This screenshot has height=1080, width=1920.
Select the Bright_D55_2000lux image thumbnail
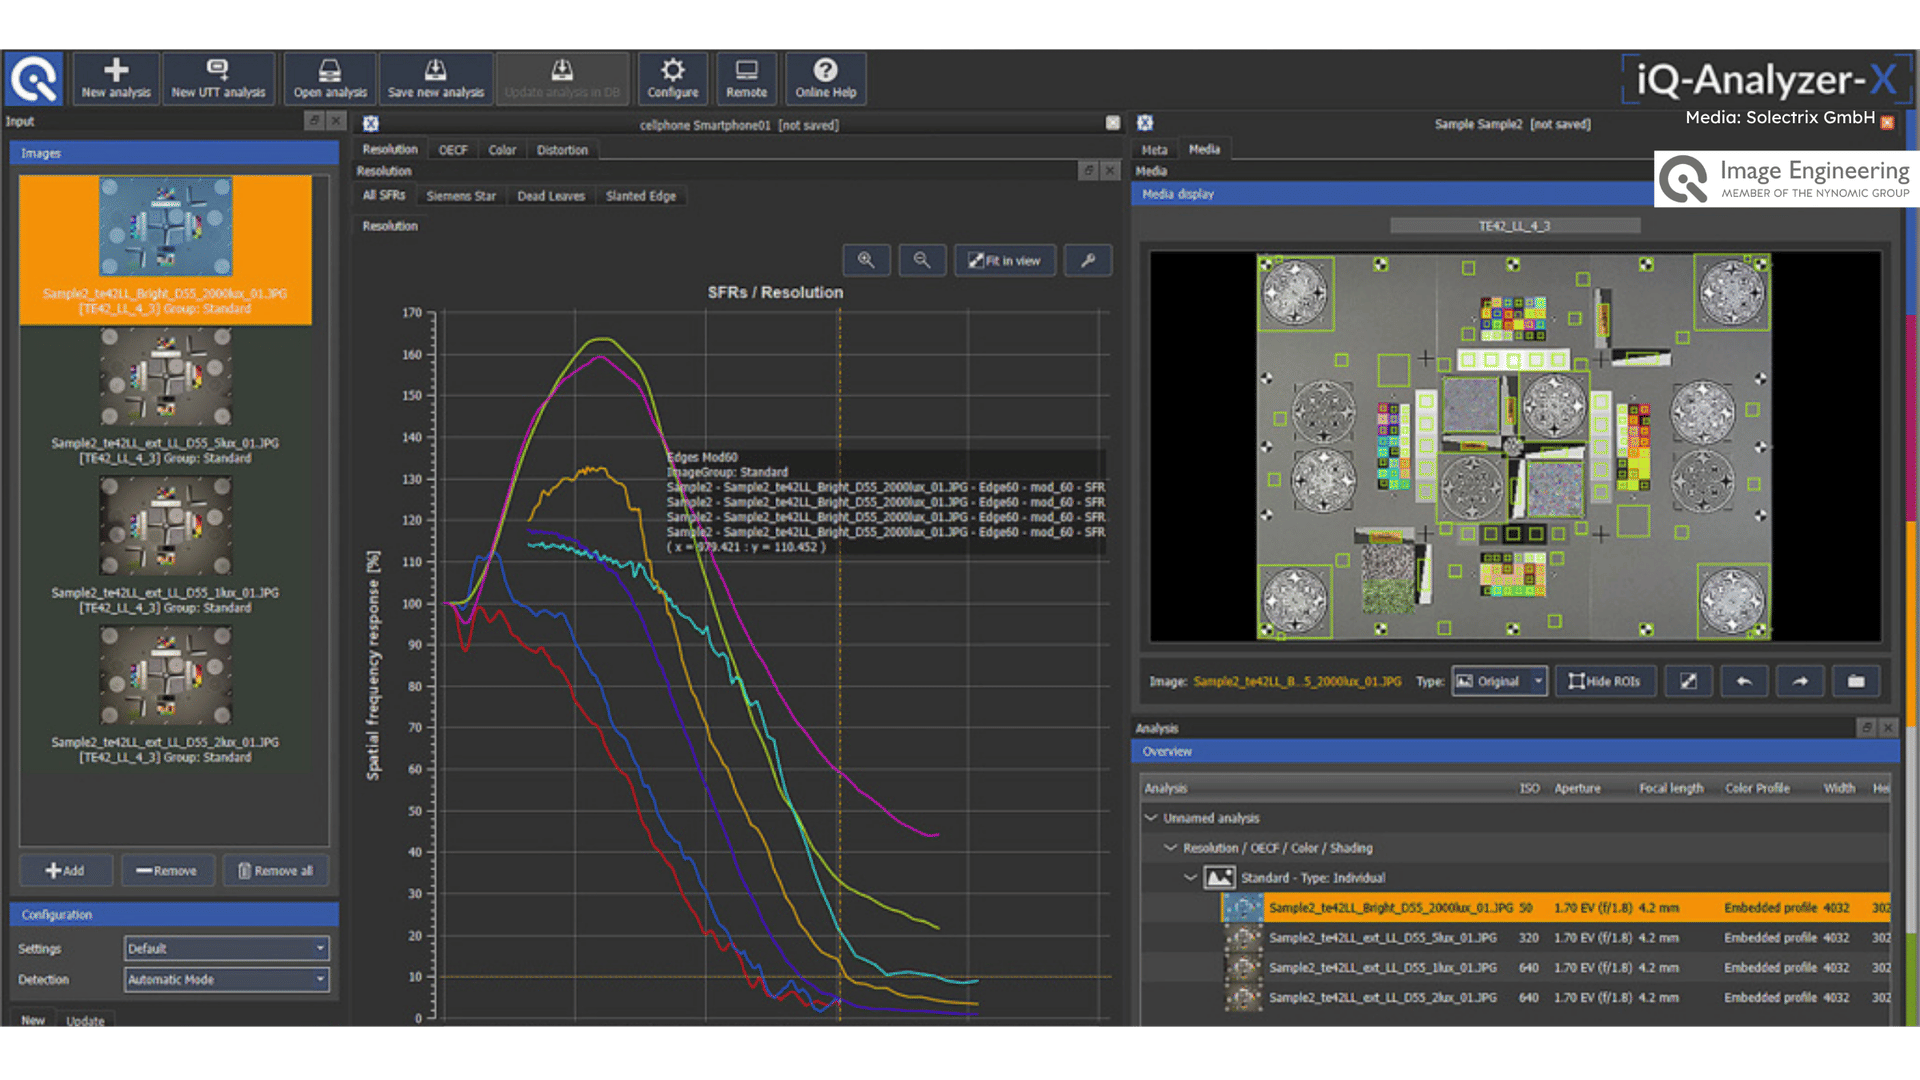pos(166,249)
